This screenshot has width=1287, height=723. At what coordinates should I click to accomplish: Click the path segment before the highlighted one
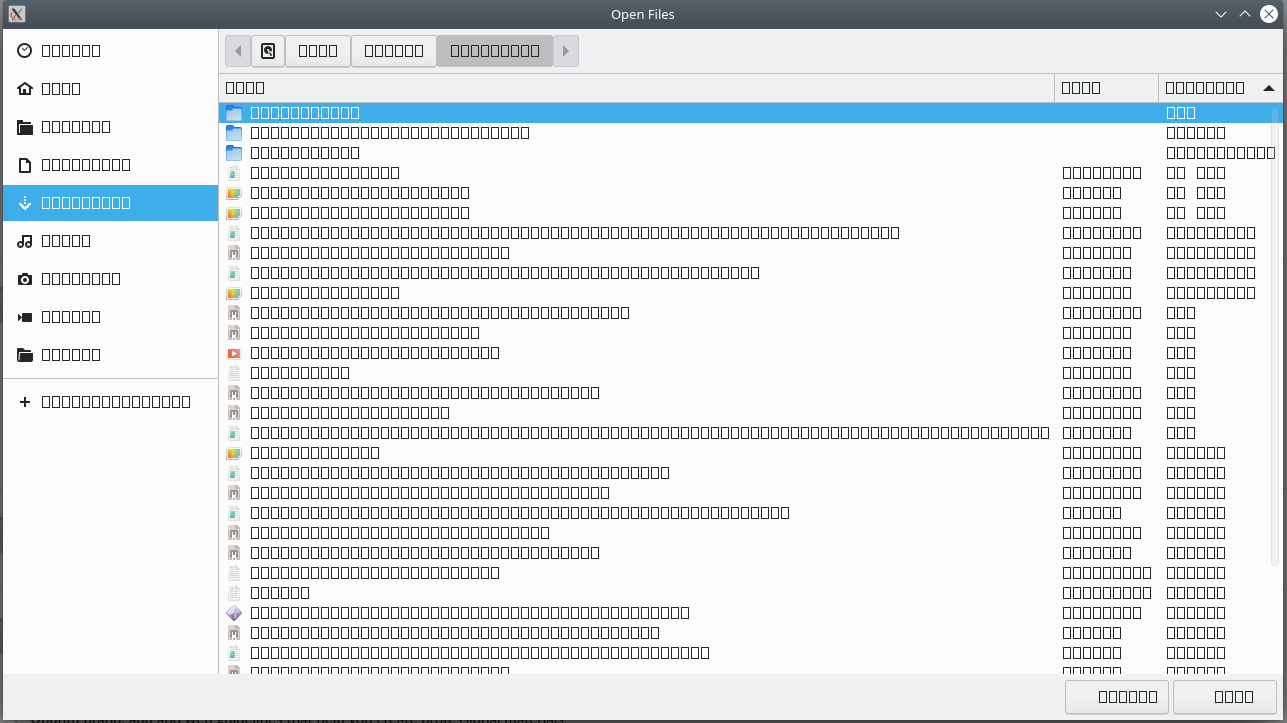tap(394, 51)
